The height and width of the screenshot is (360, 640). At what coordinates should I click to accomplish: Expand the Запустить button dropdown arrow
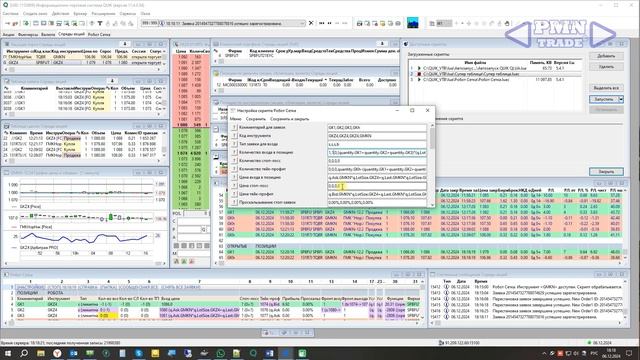point(621,99)
